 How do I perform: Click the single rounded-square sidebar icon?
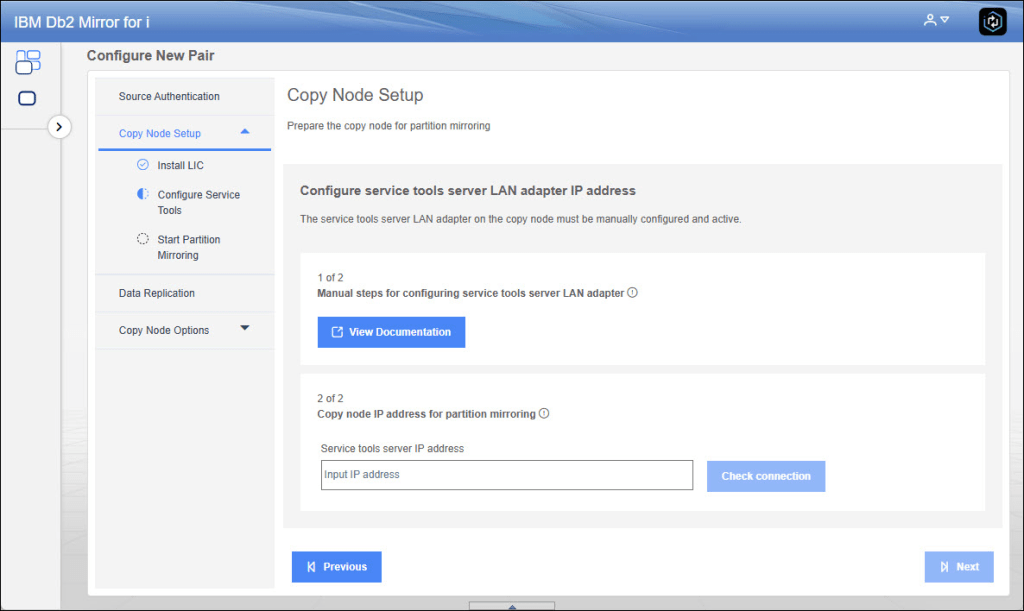pos(27,99)
